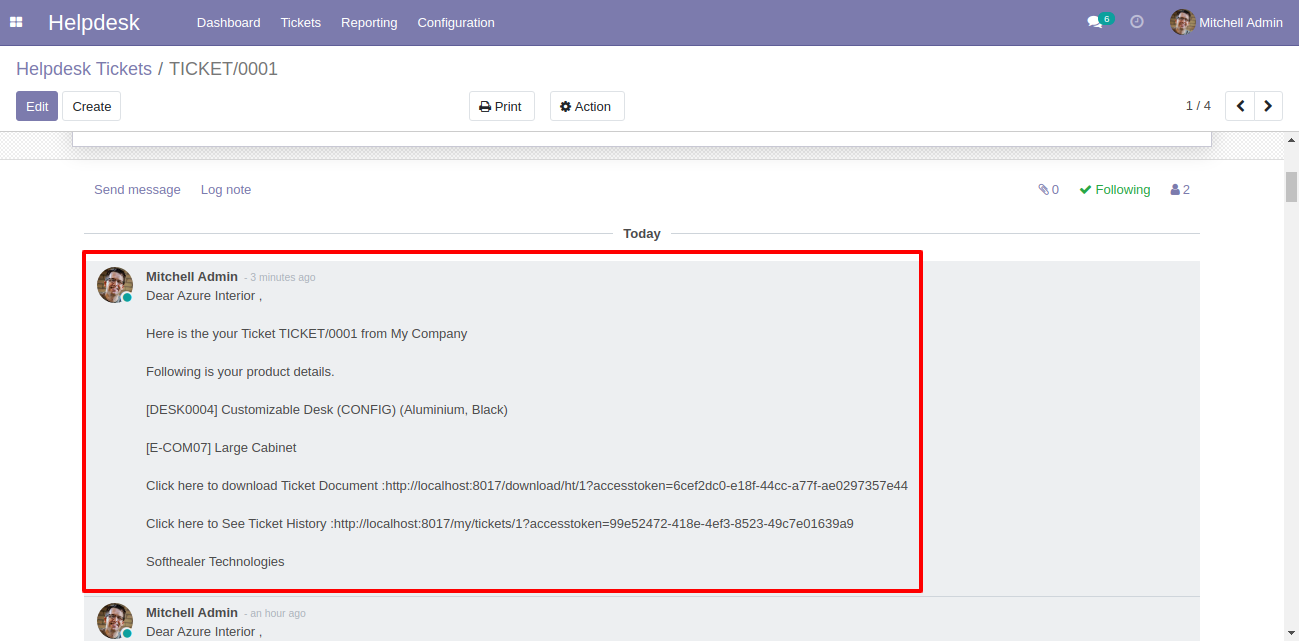Click the 'Today' date separator label
The height and width of the screenshot is (641, 1299).
642,233
